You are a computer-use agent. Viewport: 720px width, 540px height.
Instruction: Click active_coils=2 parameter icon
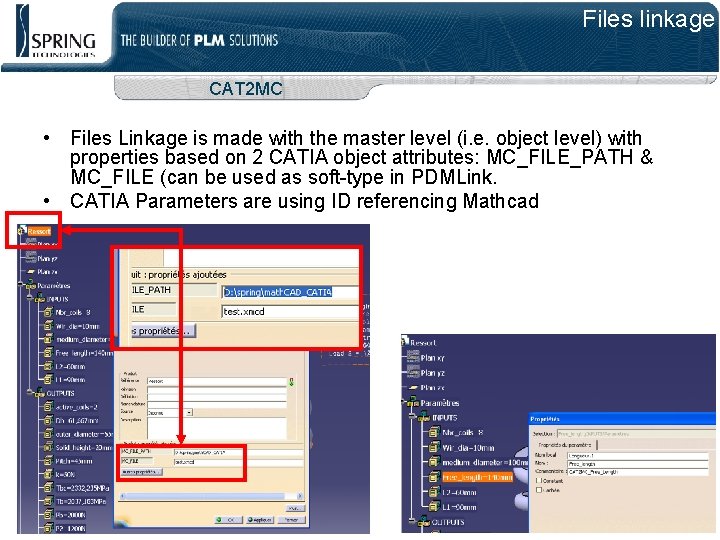(48, 407)
